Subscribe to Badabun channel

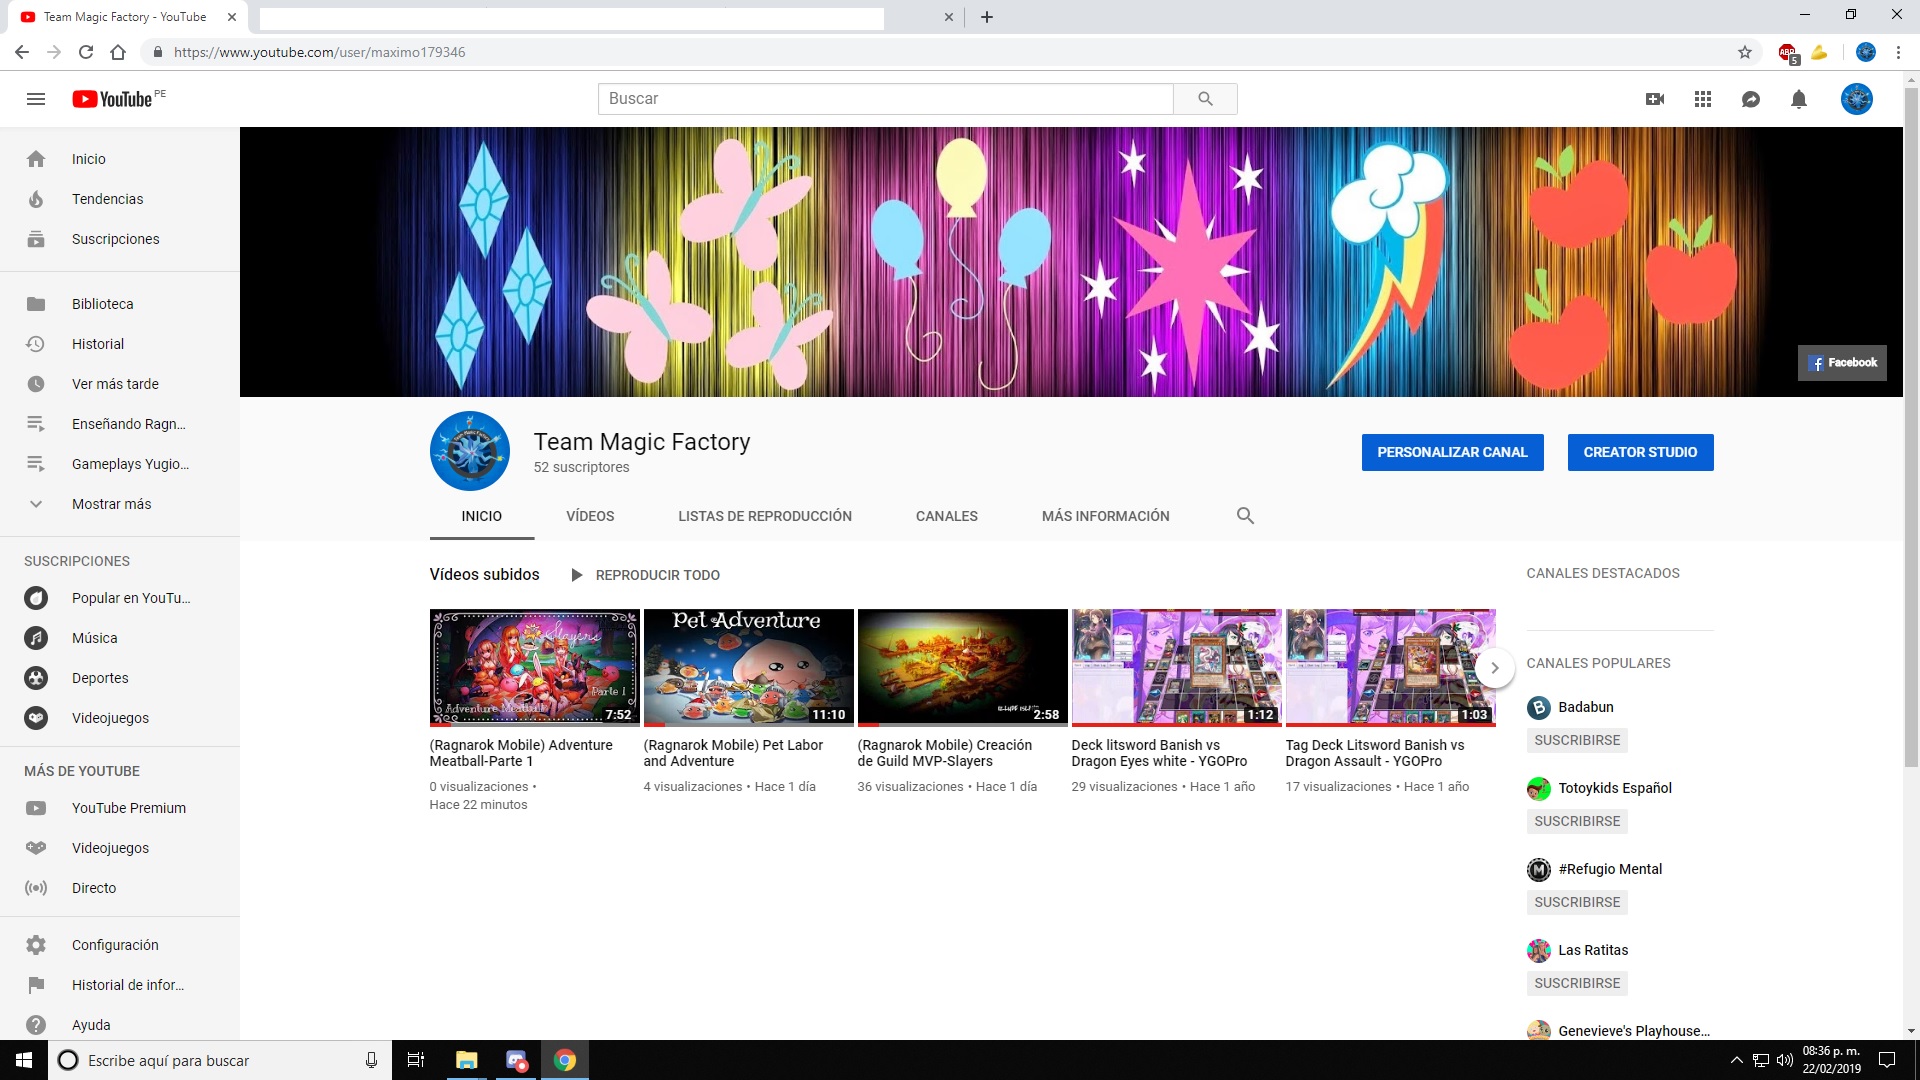coord(1577,740)
